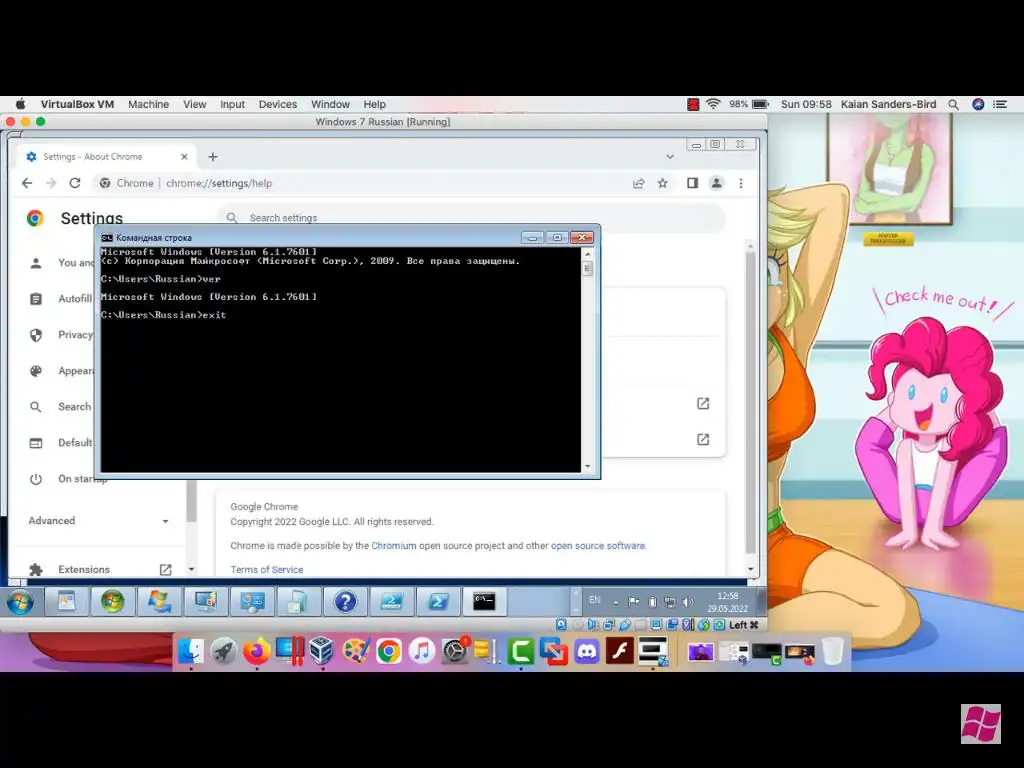Viewport: 1024px width, 768px height.
Task: Open Chrome three-dot menu
Action: click(x=741, y=184)
